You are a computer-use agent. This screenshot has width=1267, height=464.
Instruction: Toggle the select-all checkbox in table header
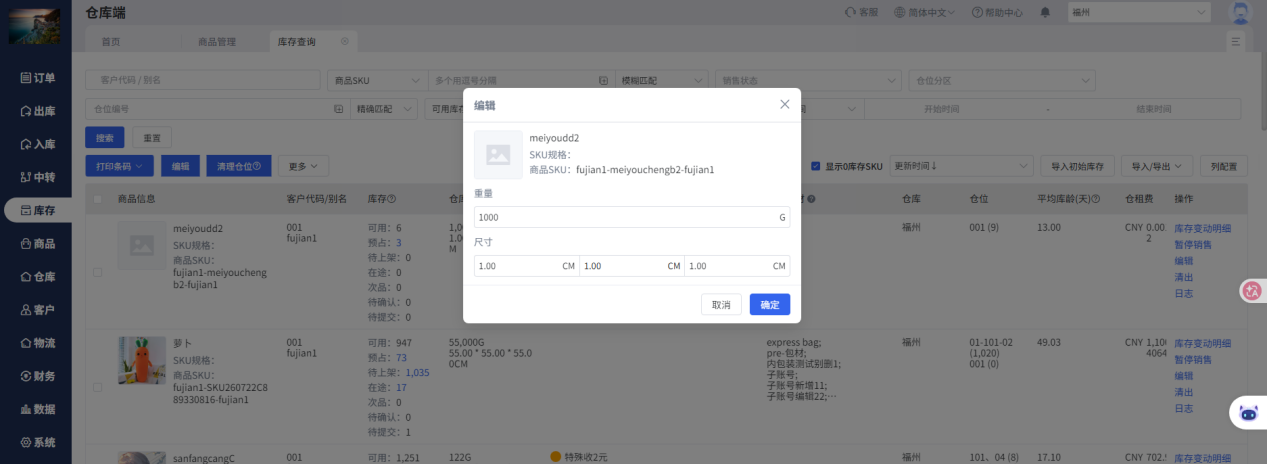[97, 199]
